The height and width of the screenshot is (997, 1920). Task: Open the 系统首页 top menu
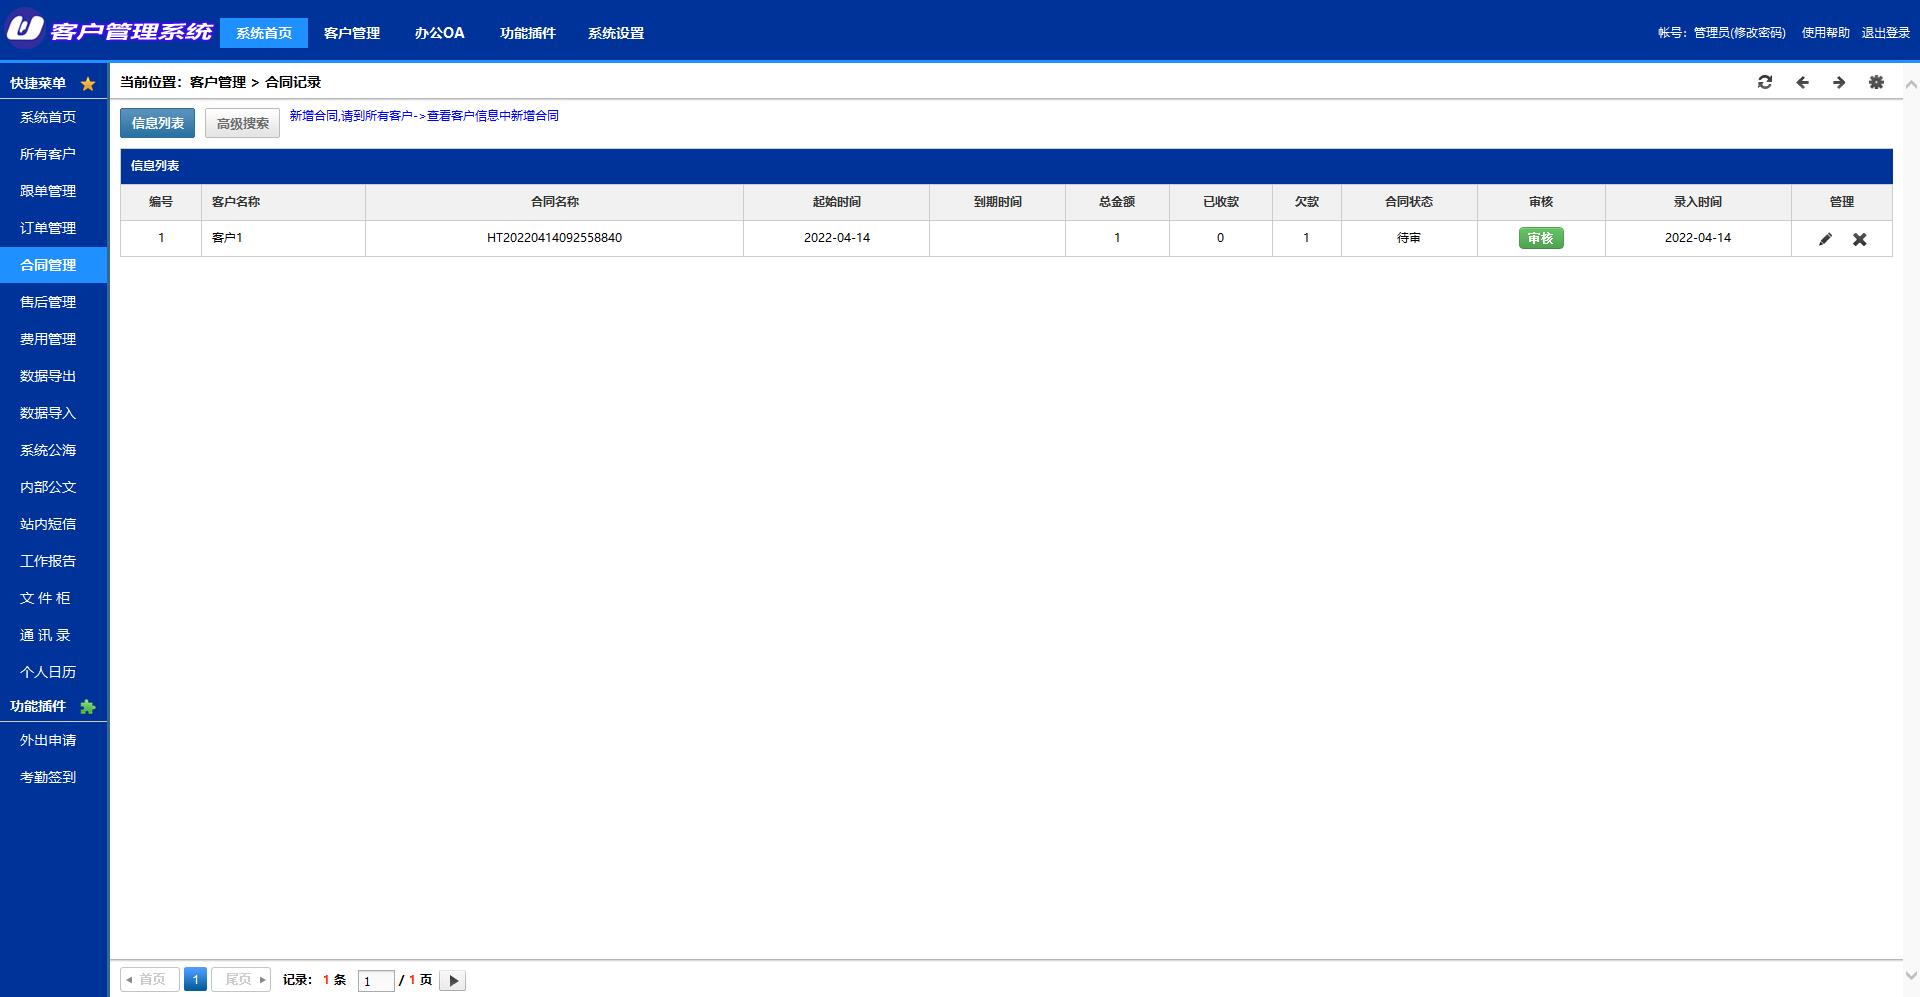point(264,33)
